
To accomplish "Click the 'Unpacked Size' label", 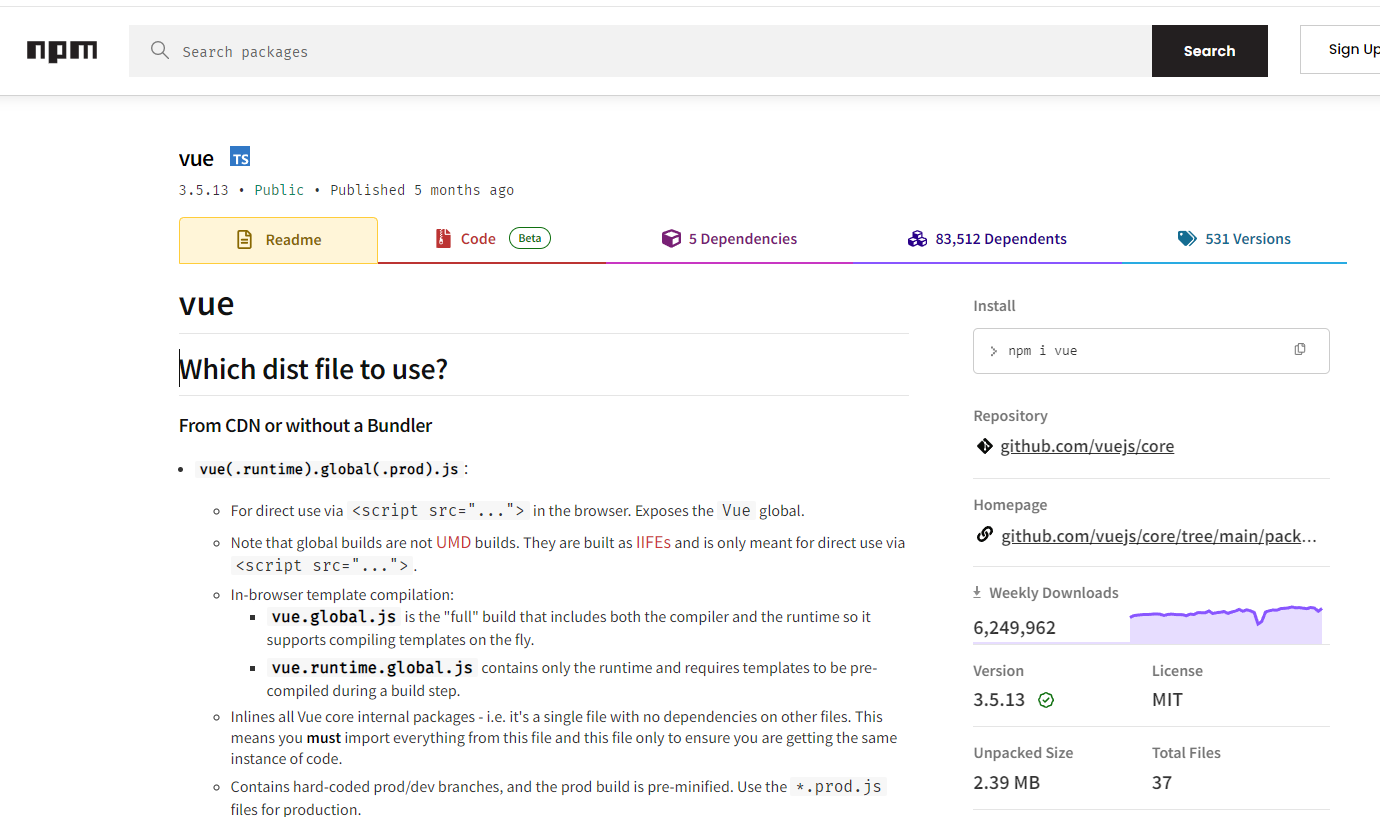I will click(1023, 753).
